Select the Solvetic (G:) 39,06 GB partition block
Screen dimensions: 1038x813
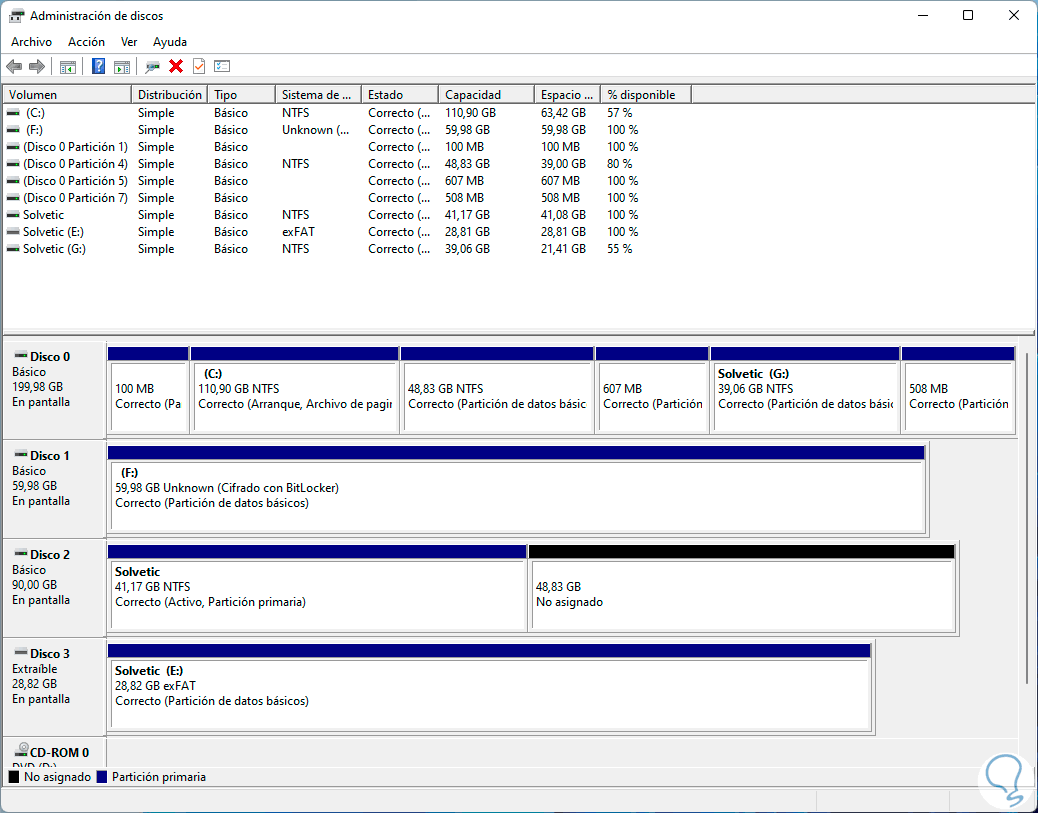coord(805,391)
